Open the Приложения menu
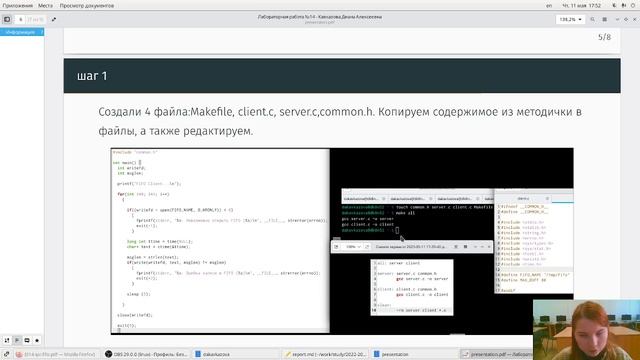 17,6
